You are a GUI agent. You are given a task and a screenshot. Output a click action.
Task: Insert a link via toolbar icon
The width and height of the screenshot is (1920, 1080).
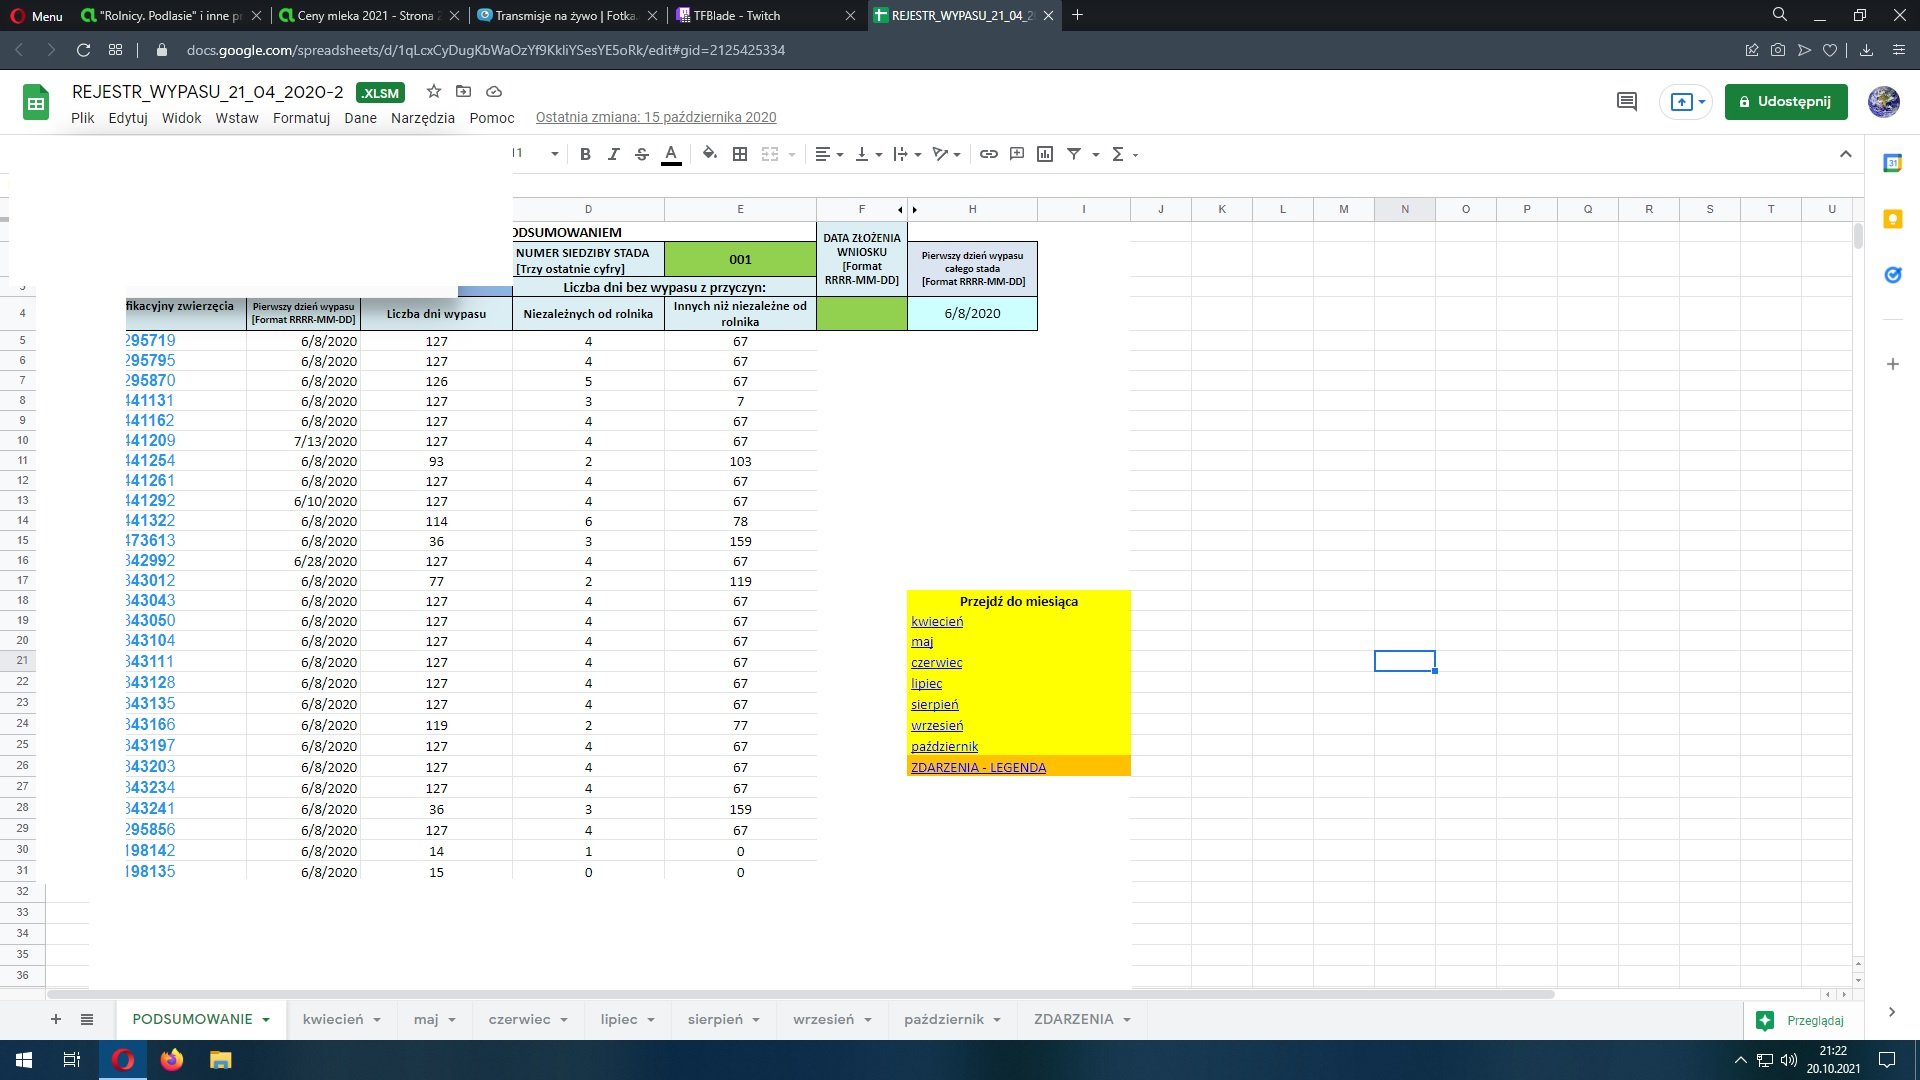pos(988,154)
